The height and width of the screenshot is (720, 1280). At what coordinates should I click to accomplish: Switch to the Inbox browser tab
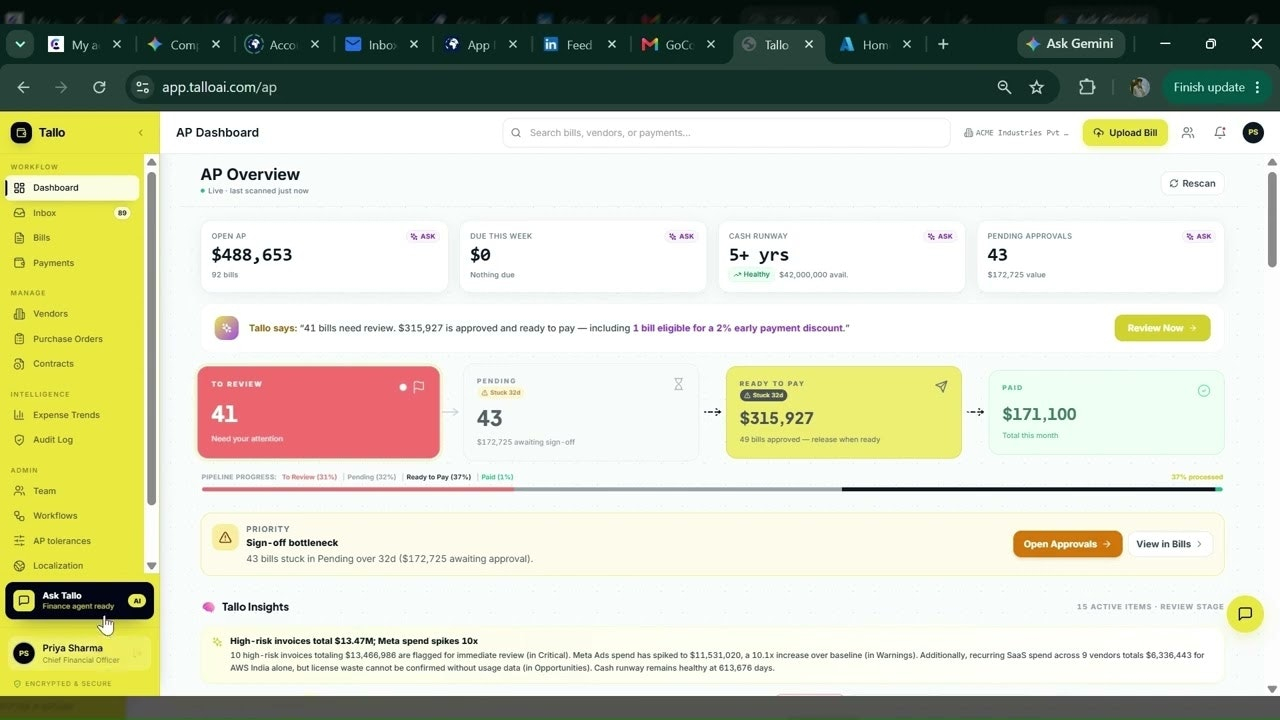[380, 45]
